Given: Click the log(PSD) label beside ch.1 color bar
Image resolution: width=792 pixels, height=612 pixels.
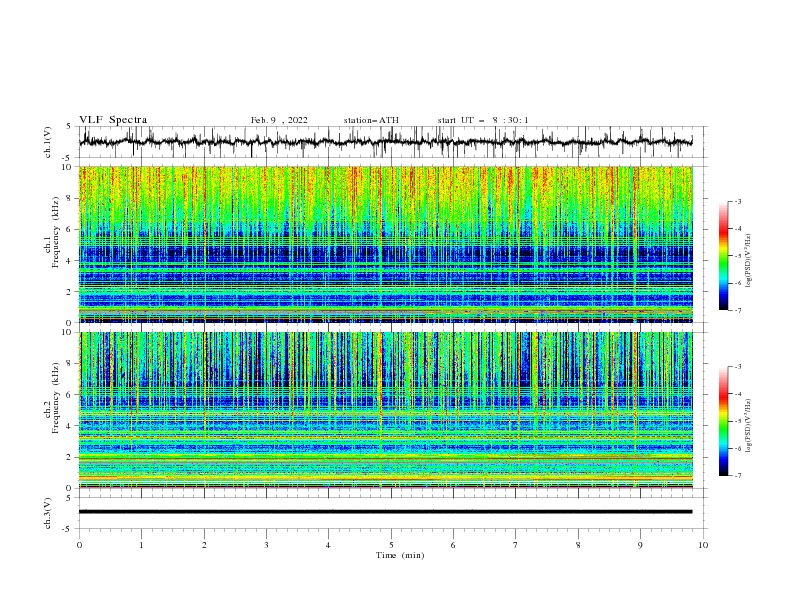Looking at the screenshot, I should point(749,261).
